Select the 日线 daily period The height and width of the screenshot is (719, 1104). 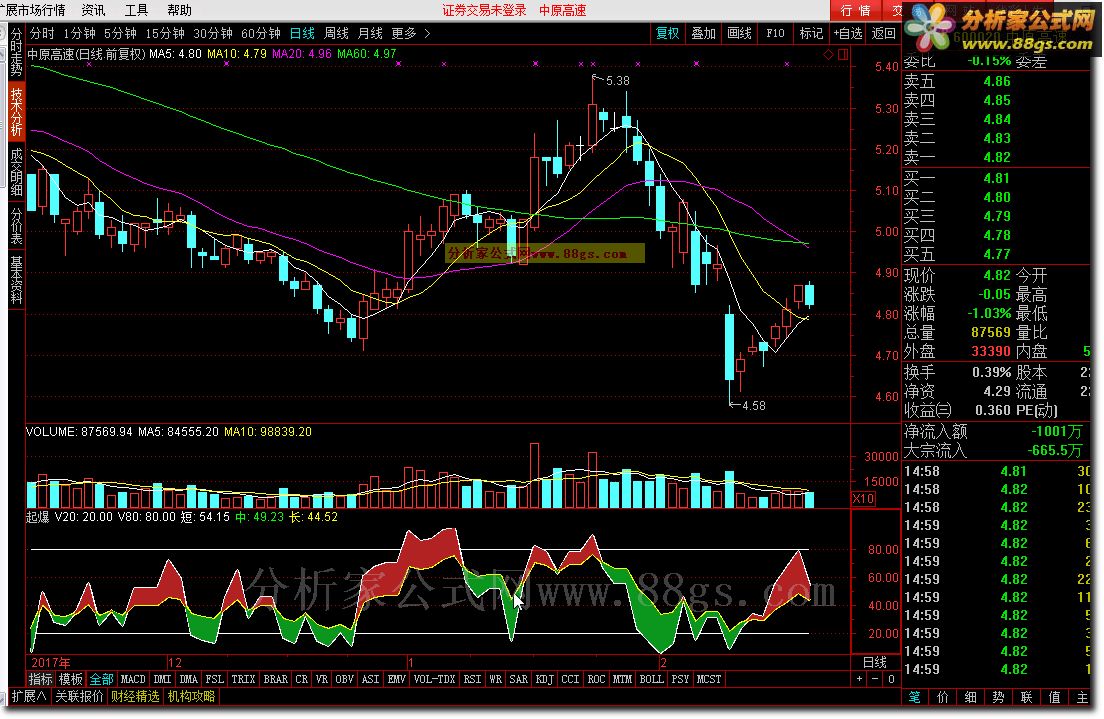click(302, 34)
